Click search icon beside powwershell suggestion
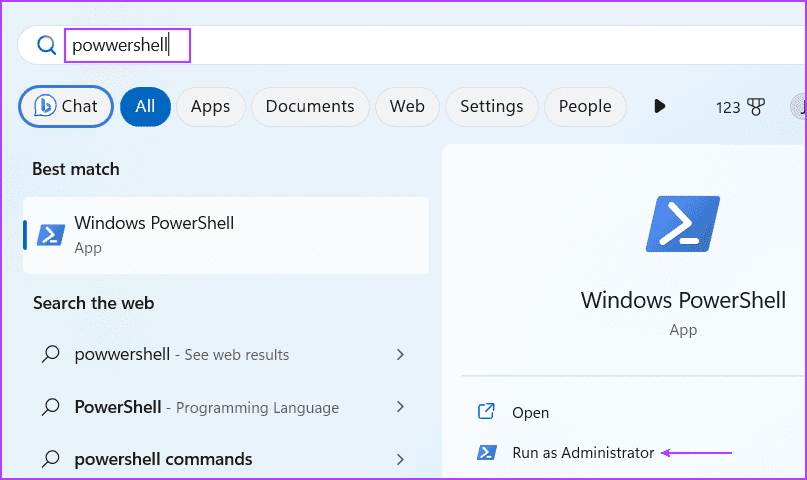Viewport: 807px width, 480px height. pos(50,354)
